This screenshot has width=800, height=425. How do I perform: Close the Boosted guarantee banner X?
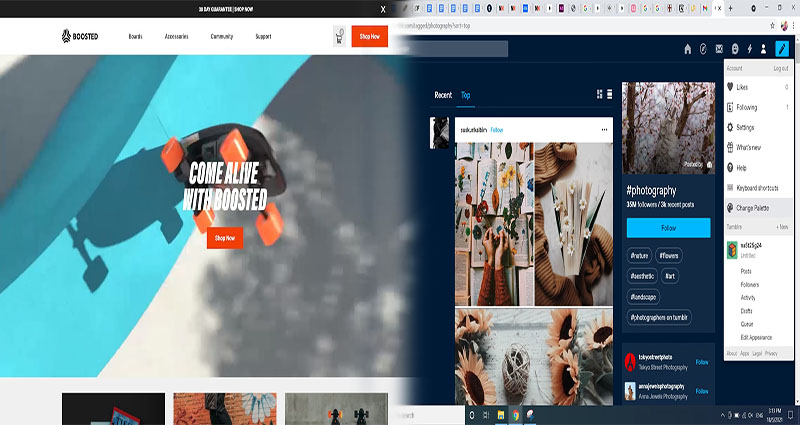[x=383, y=9]
